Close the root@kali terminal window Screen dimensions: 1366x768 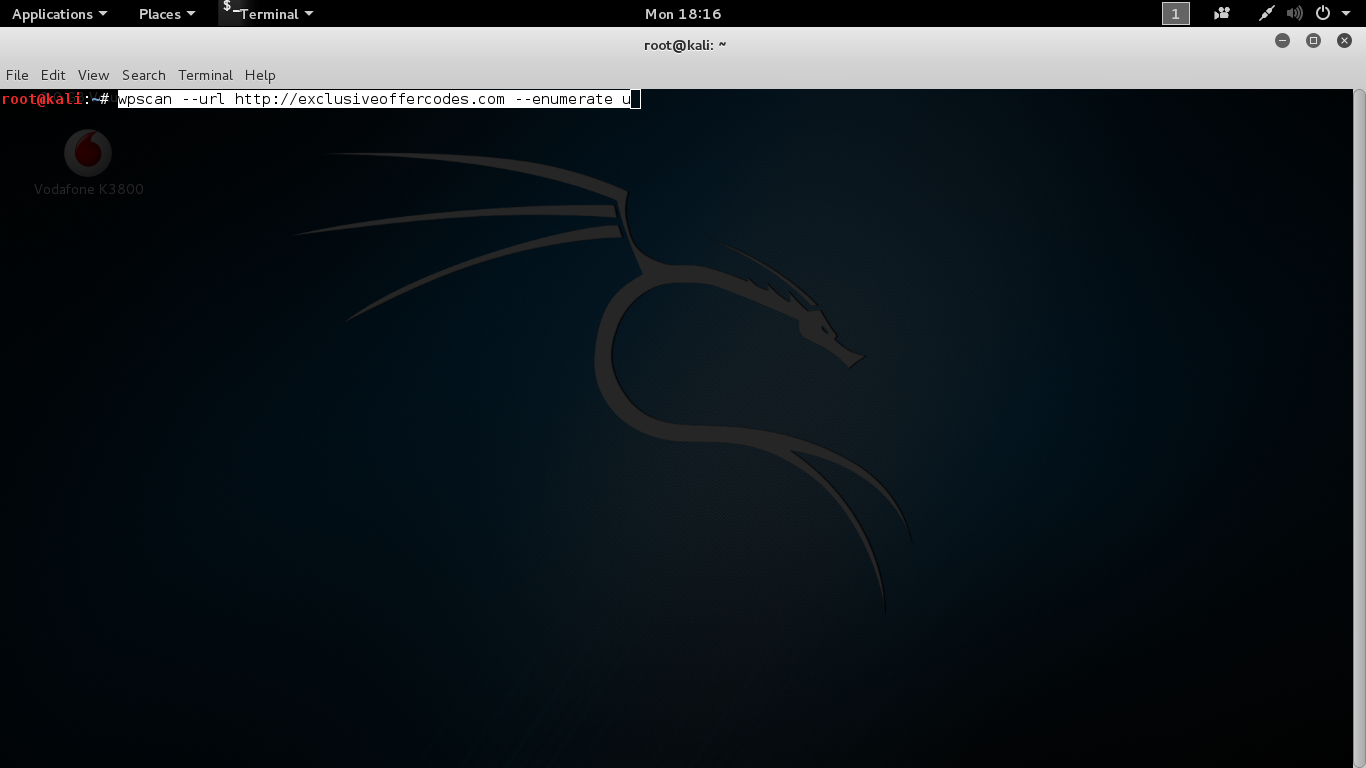[x=1345, y=41]
